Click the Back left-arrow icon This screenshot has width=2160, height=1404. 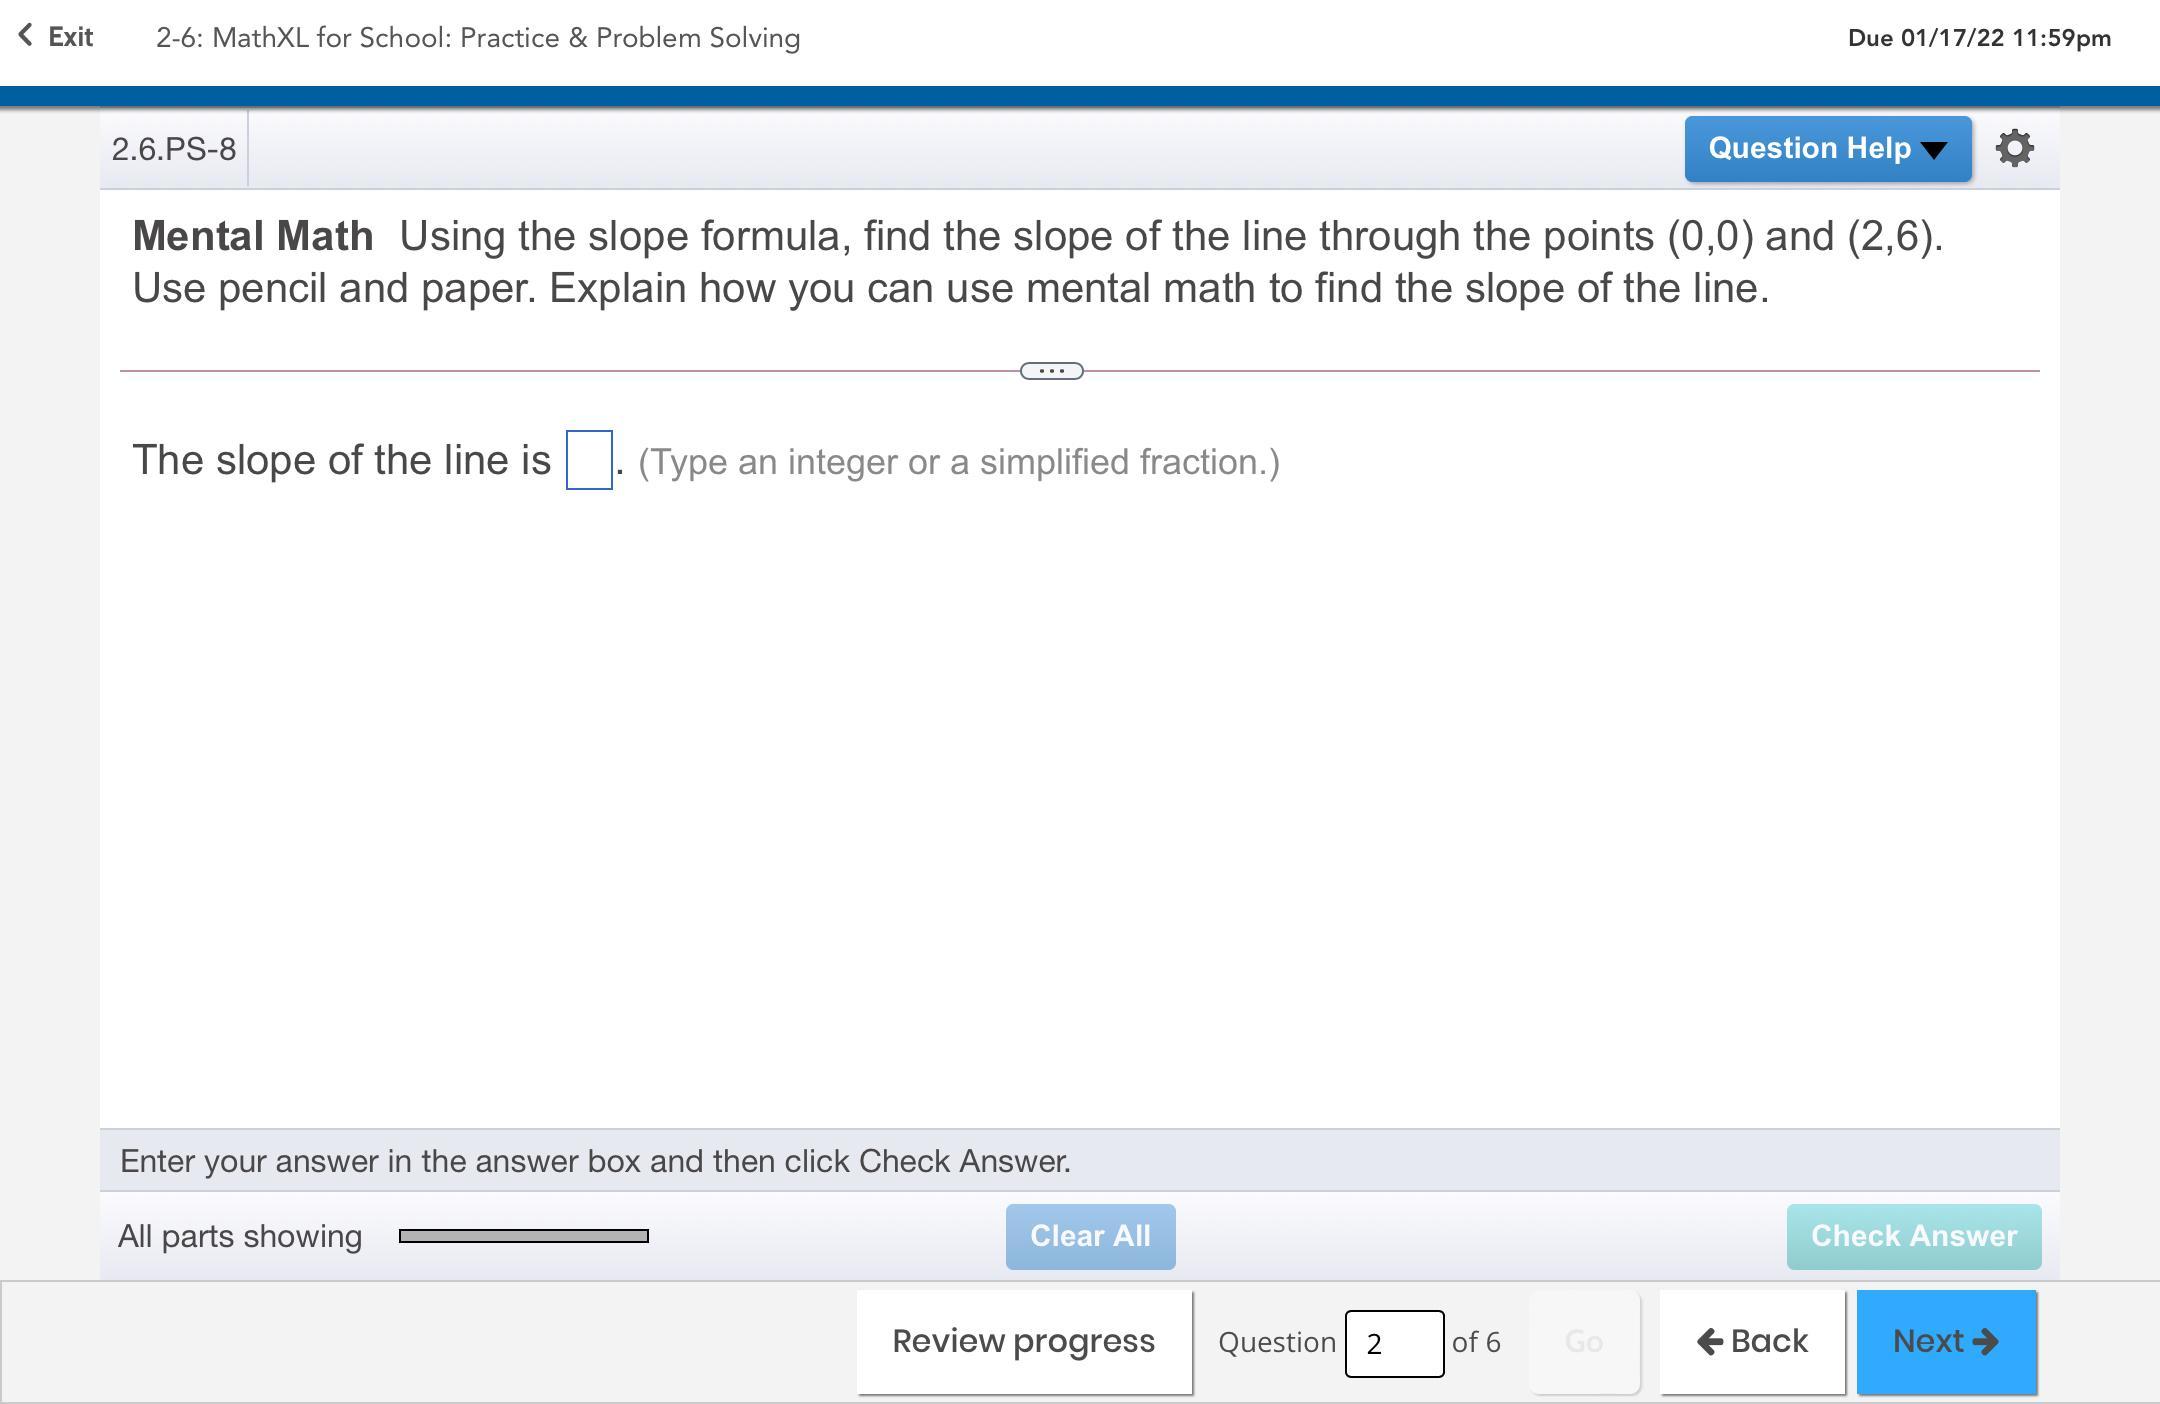(x=1710, y=1342)
